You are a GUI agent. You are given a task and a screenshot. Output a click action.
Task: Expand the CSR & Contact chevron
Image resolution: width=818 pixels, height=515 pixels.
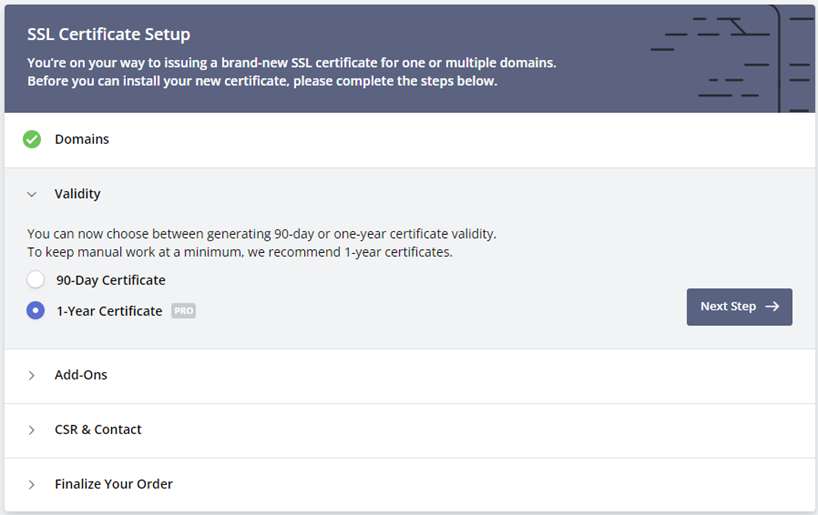coord(32,430)
